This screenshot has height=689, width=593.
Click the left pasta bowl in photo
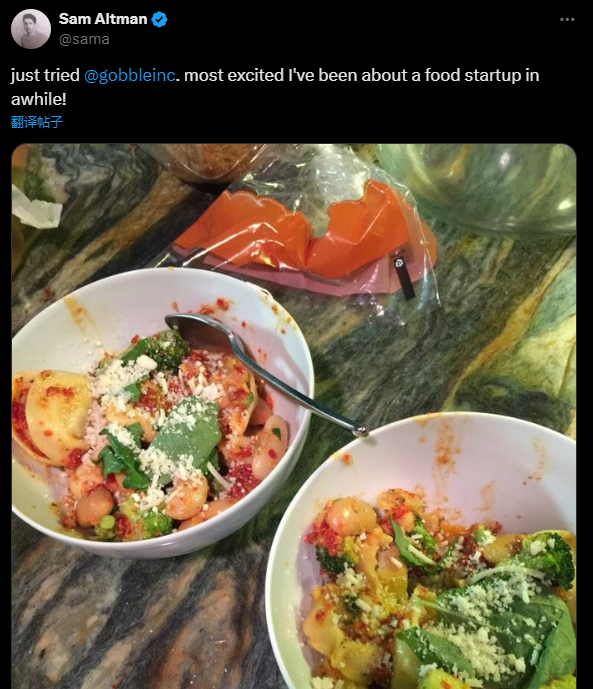tap(163, 412)
